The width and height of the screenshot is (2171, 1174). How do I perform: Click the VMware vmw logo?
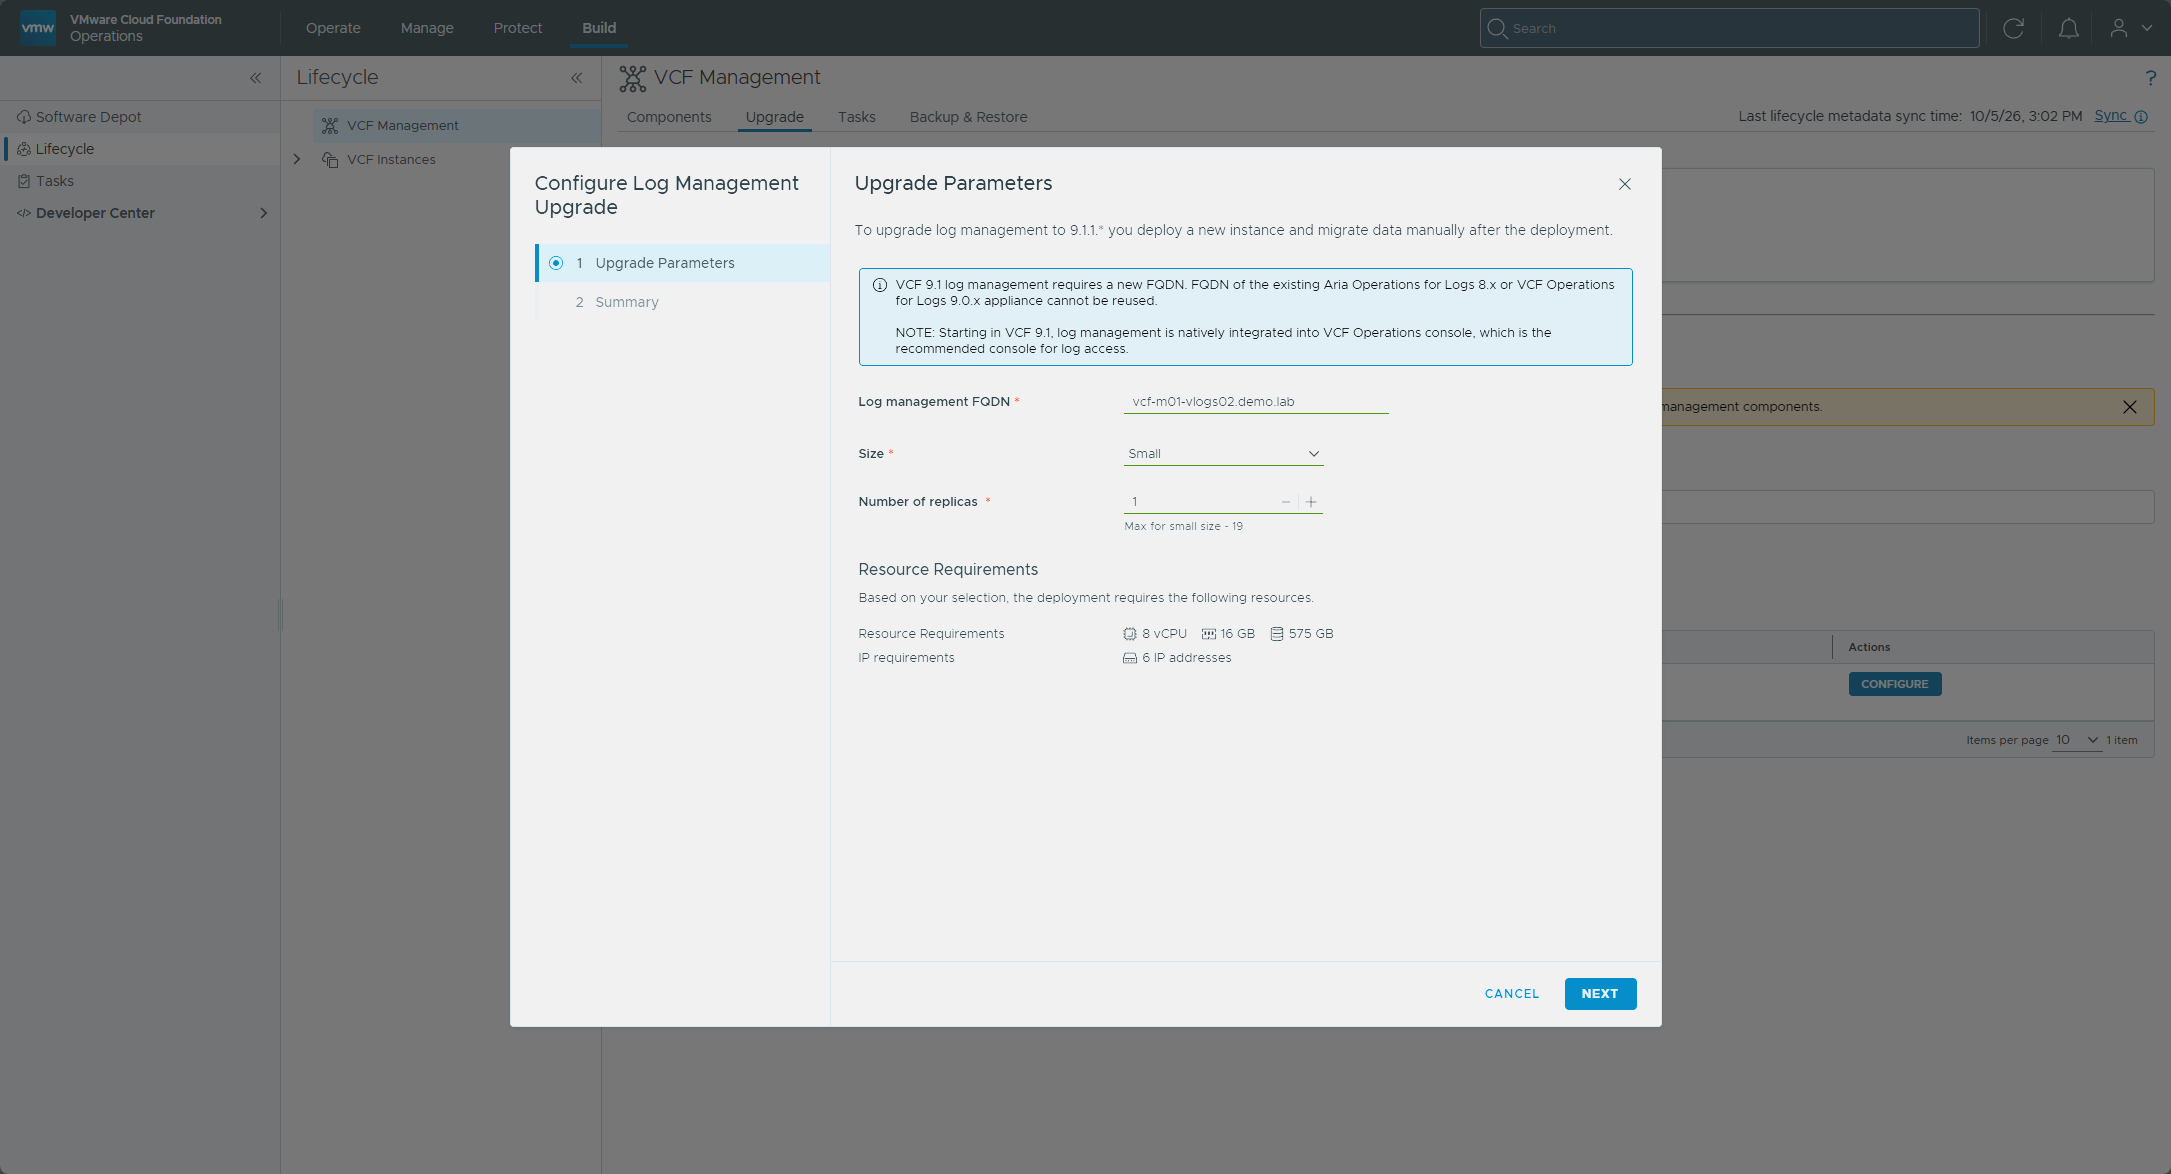tap(38, 27)
